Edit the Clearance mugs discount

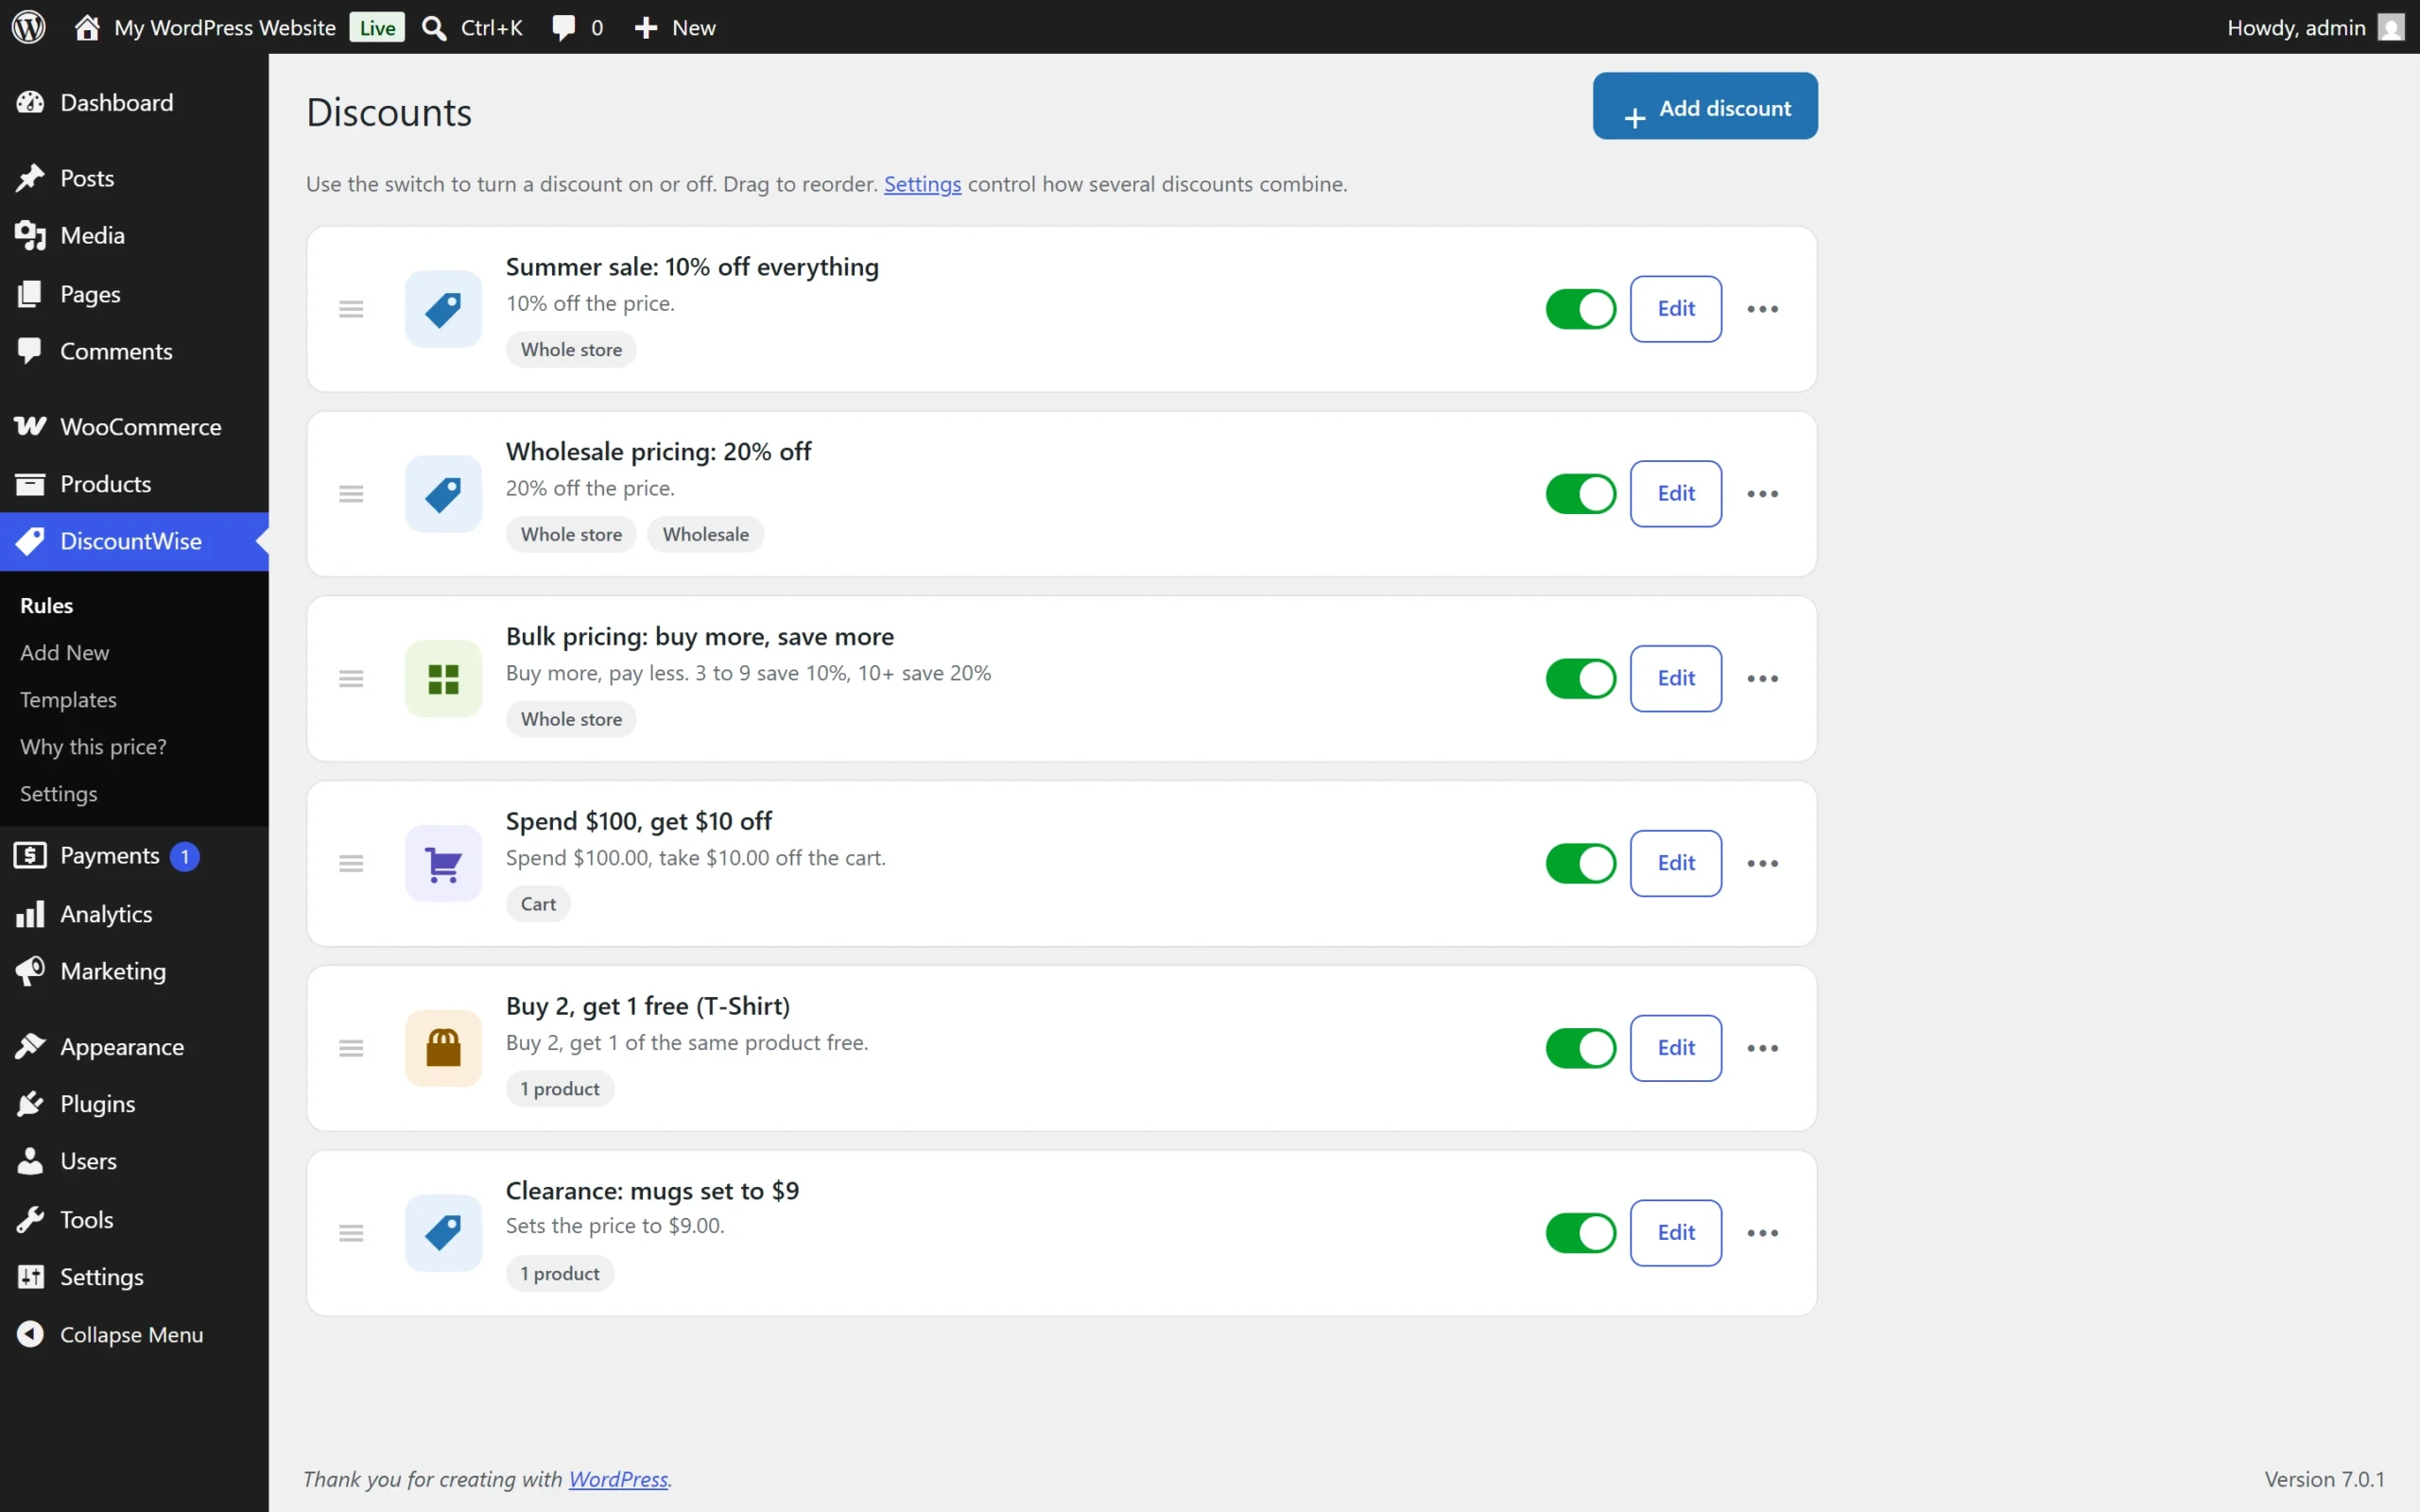coord(1676,1233)
